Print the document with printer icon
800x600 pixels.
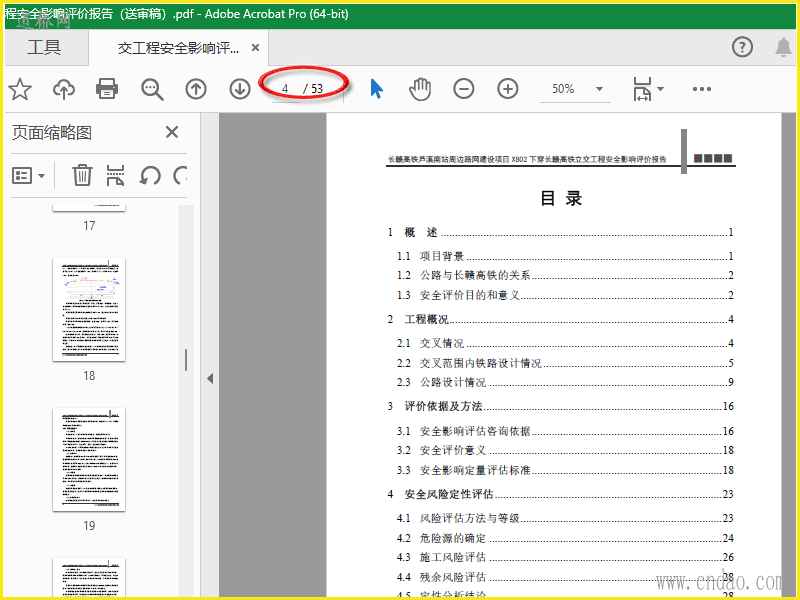[107, 89]
